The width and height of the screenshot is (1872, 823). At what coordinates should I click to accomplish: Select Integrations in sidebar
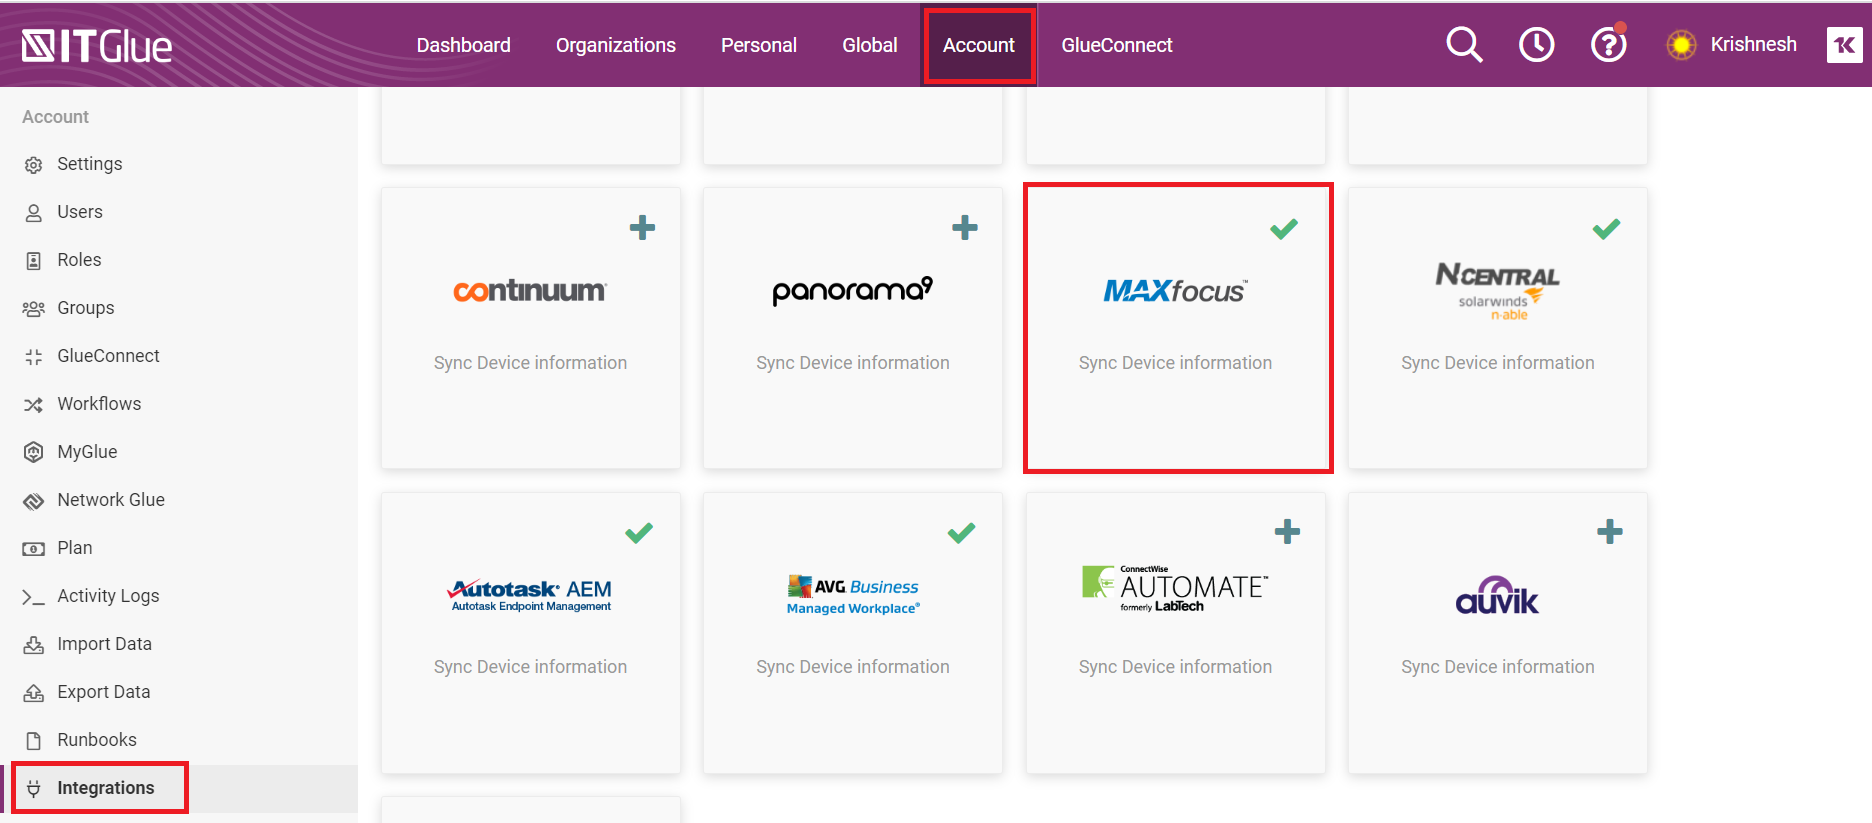coord(106,788)
